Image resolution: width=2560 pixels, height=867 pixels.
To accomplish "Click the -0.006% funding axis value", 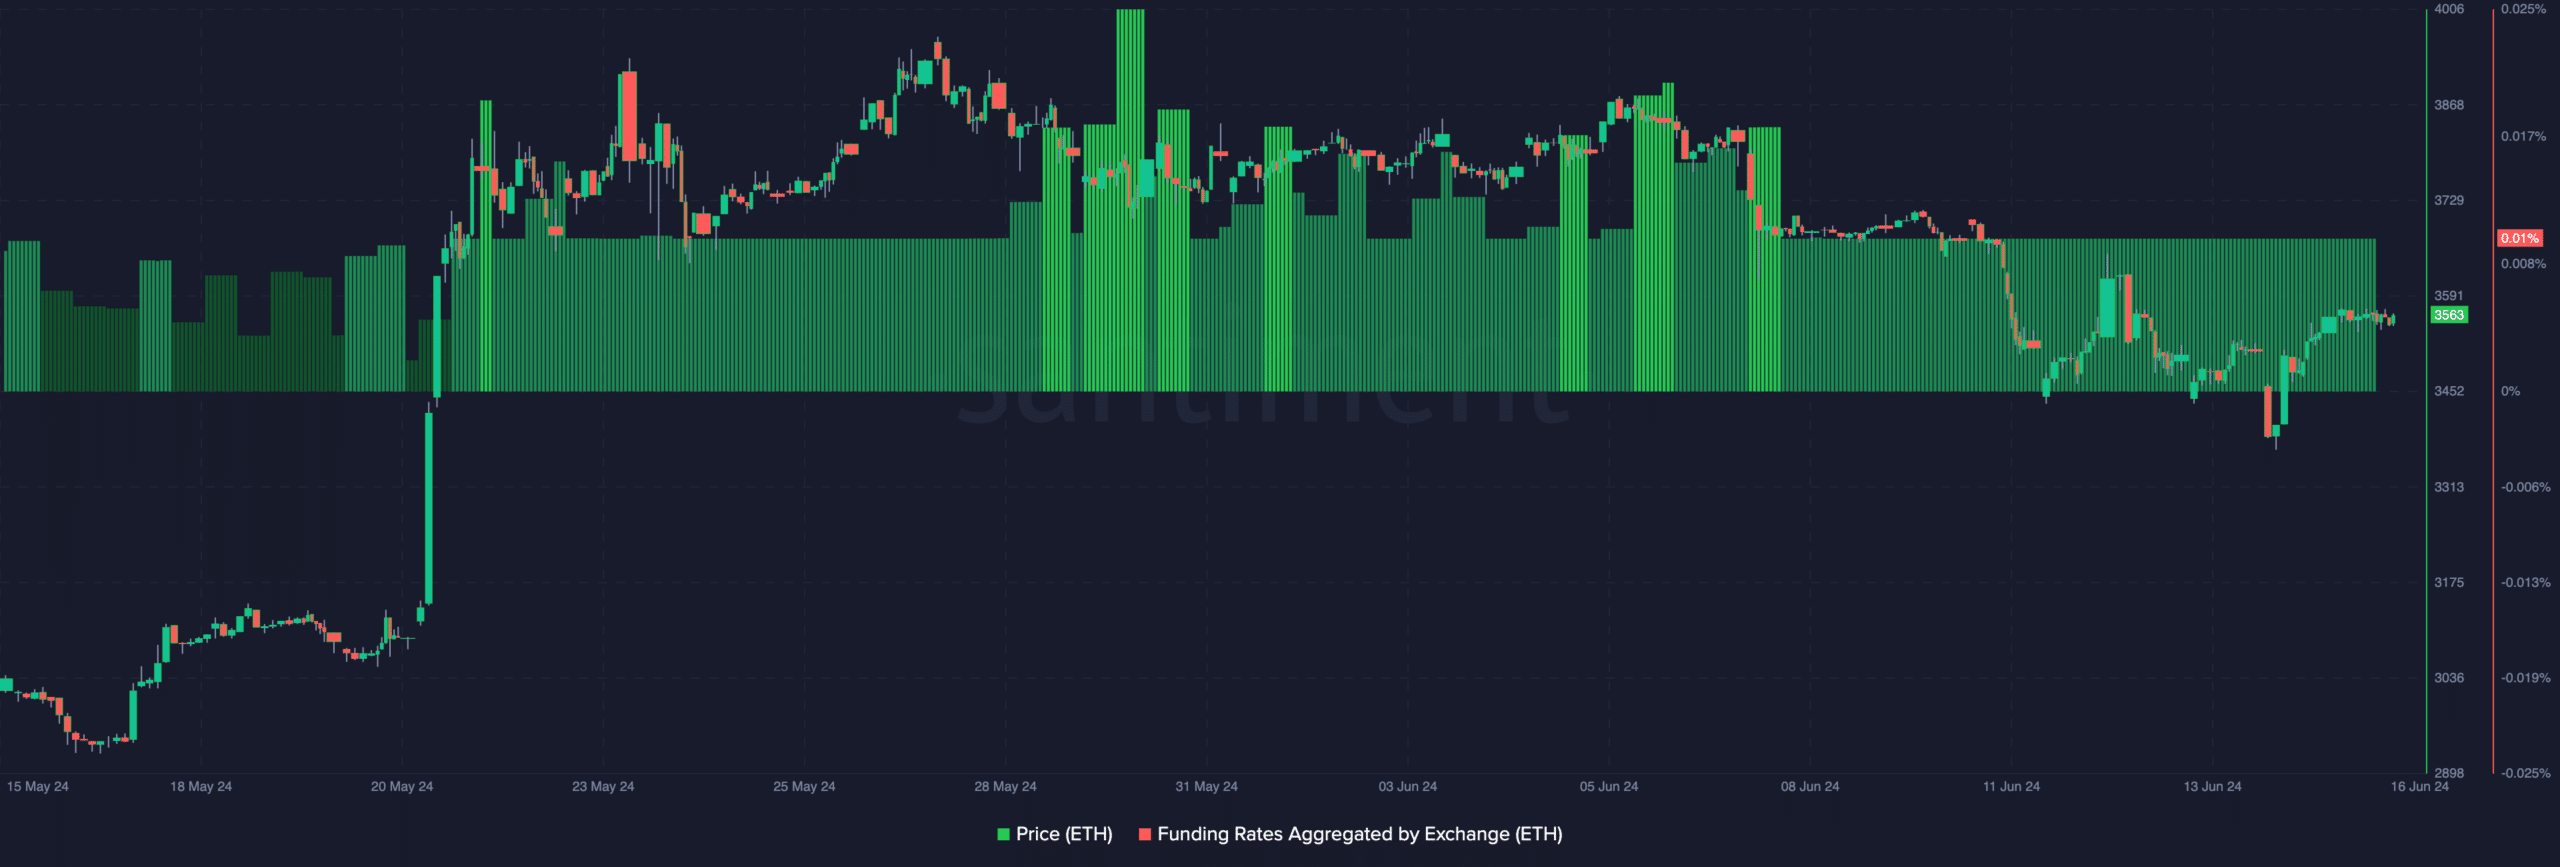I will pos(2525,487).
